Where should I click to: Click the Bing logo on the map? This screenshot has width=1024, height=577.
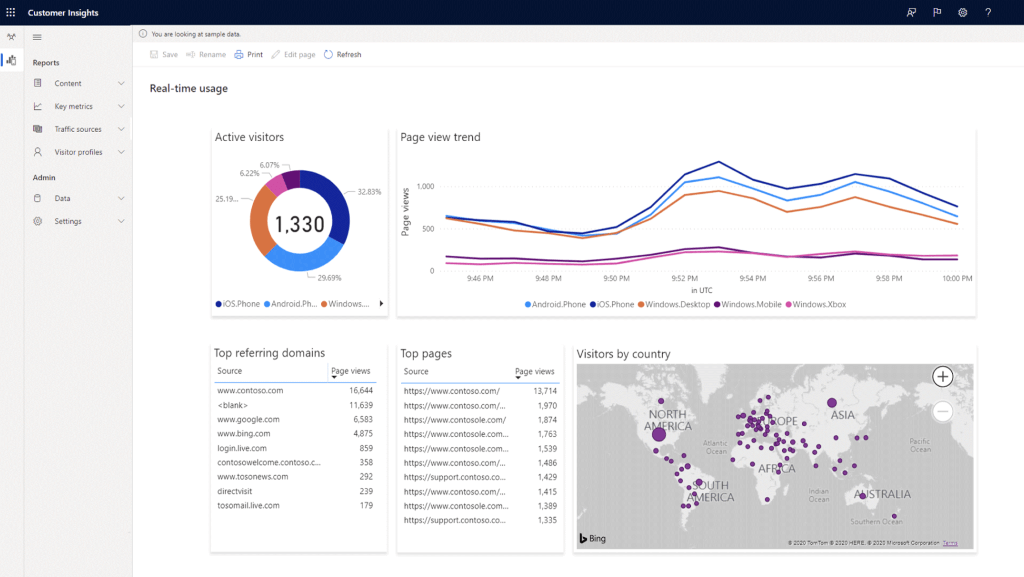click(593, 538)
